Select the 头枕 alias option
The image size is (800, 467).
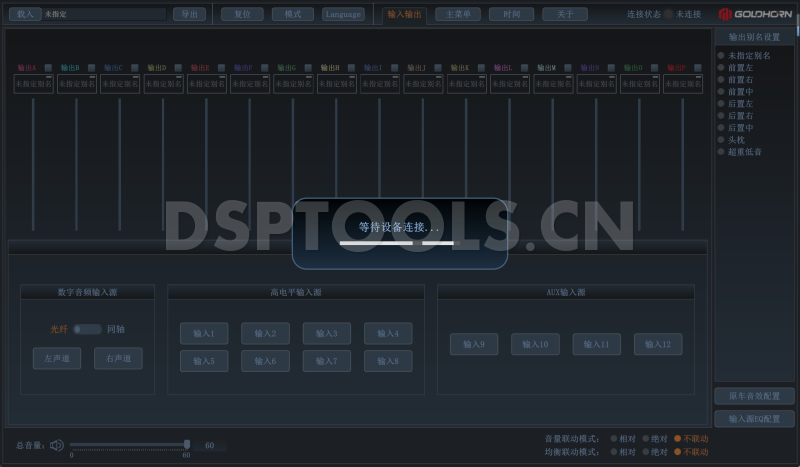[x=731, y=140]
